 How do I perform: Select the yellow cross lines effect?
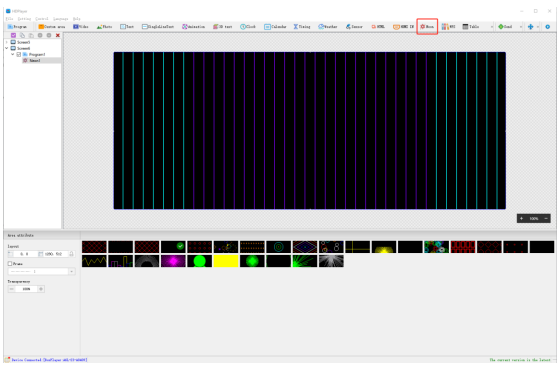pos(358,247)
